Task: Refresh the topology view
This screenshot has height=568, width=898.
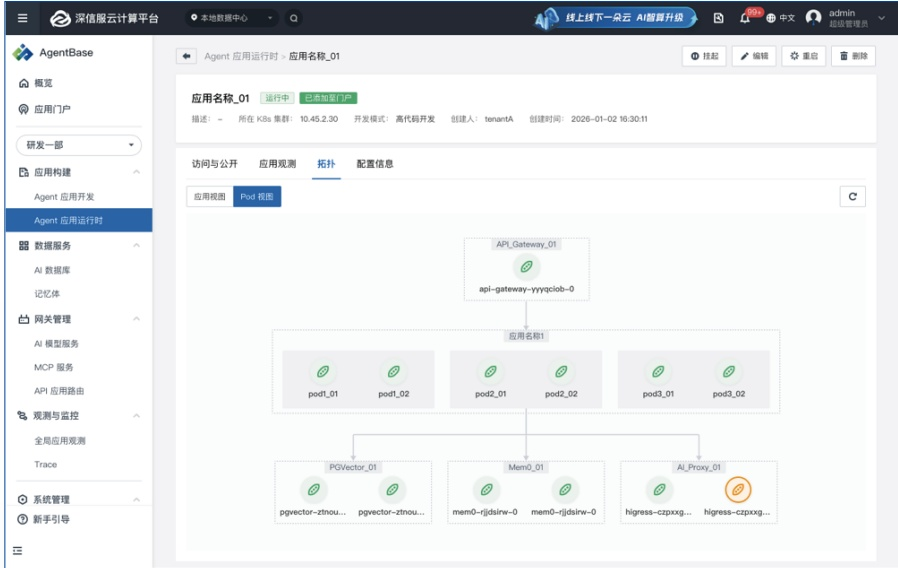Action: point(852,196)
